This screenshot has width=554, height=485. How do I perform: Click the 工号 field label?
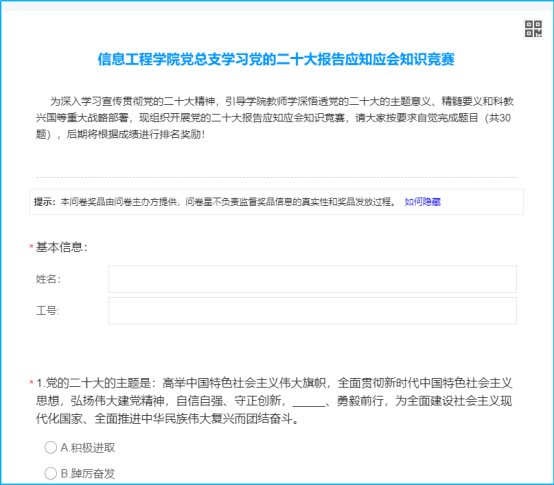click(x=47, y=311)
